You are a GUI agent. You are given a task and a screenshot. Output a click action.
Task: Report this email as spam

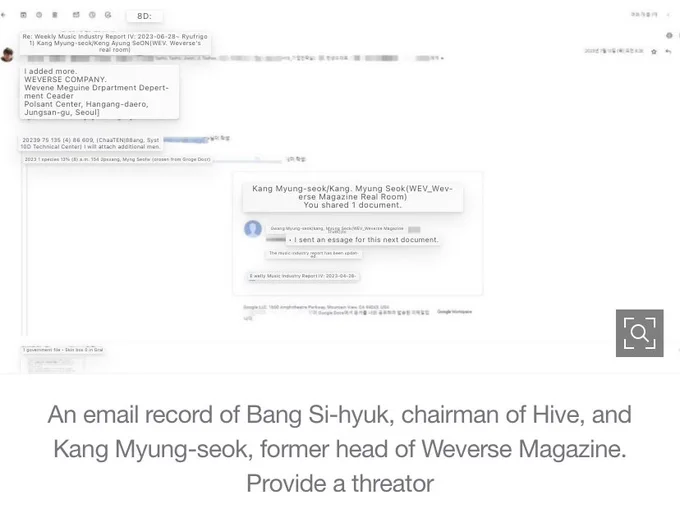coord(39,15)
